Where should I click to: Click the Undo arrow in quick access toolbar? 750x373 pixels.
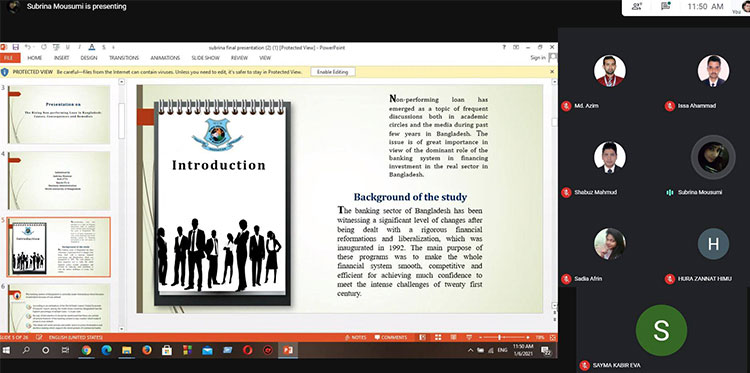tap(28, 47)
